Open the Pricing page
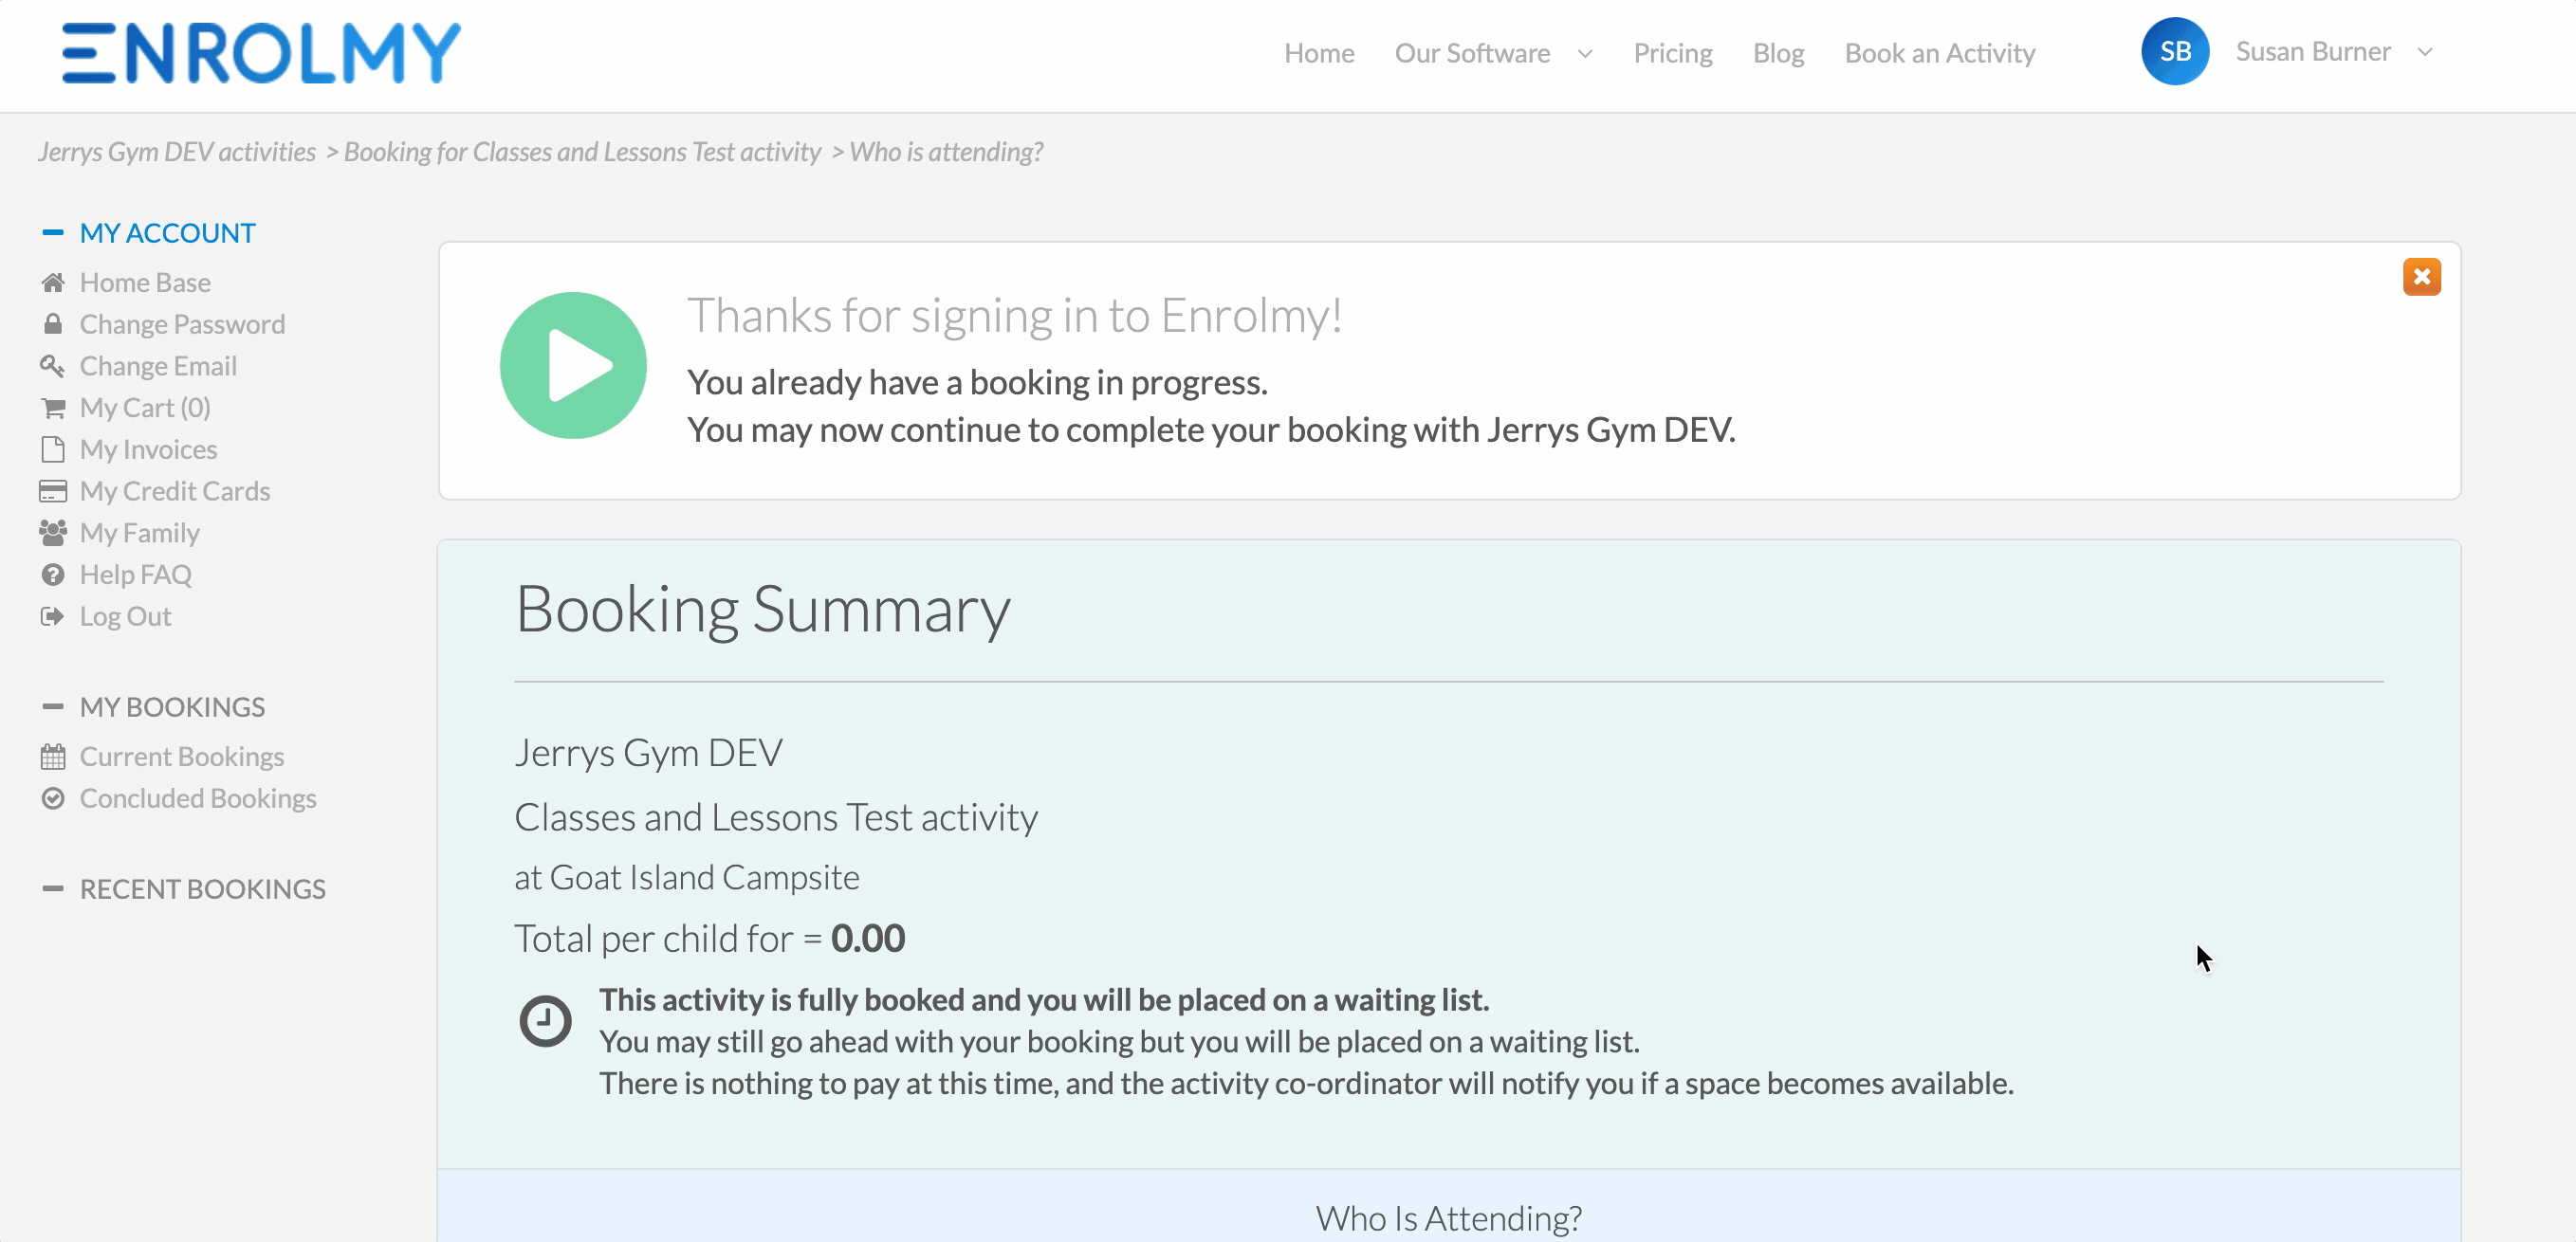Viewport: 2576px width, 1242px height. (1672, 53)
